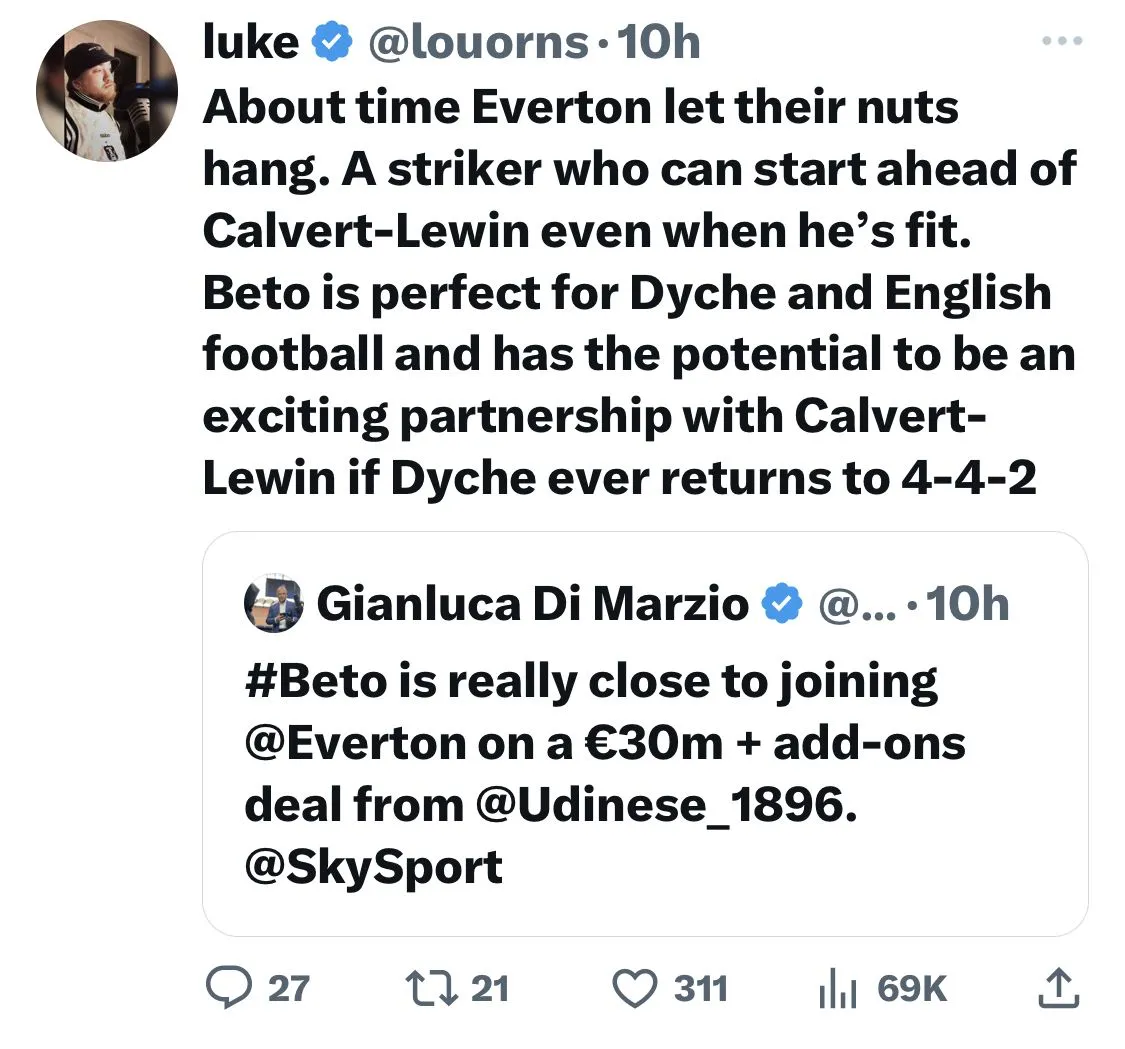Click the @SkySport mention
Screen dimensions: 1125x1049
[373, 865]
